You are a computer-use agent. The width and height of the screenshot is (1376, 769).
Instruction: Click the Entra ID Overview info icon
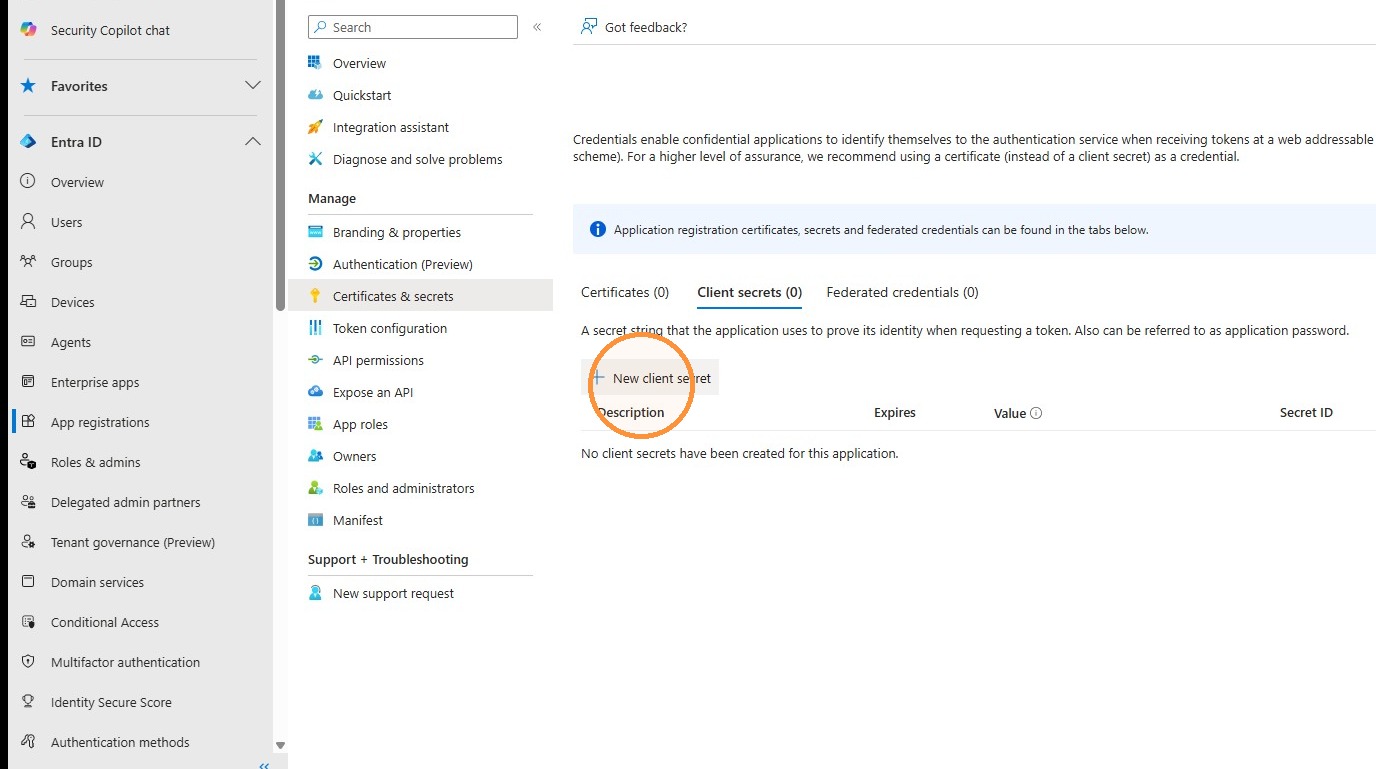[x=28, y=182]
